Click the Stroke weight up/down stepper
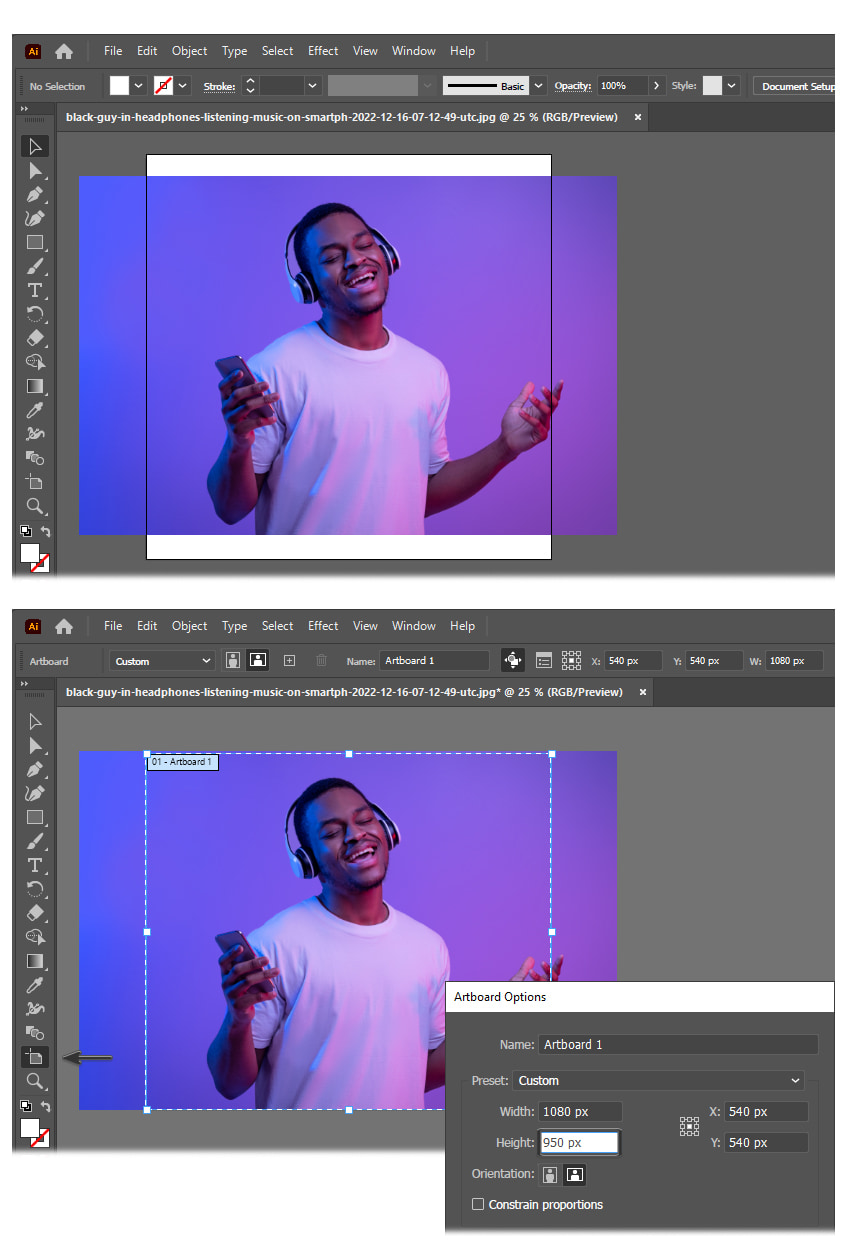 coord(250,86)
